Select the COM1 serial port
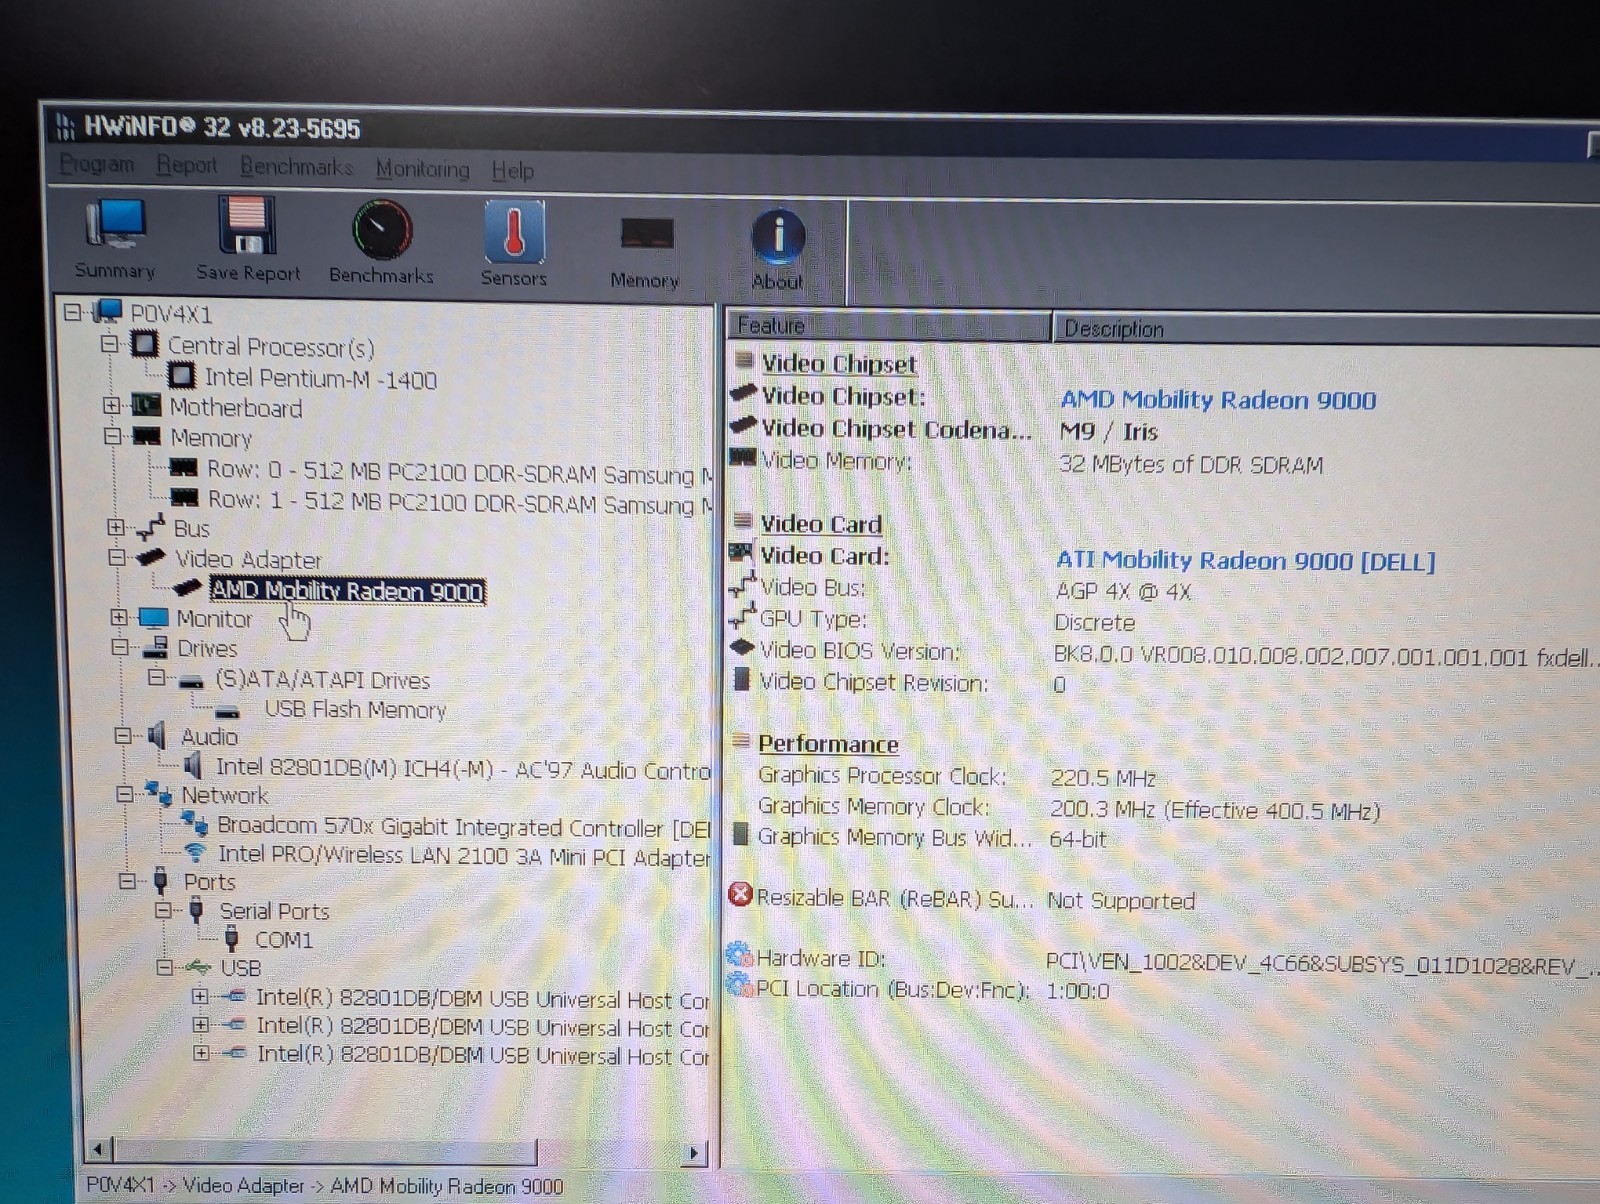Viewport: 1600px width, 1204px height. [284, 939]
